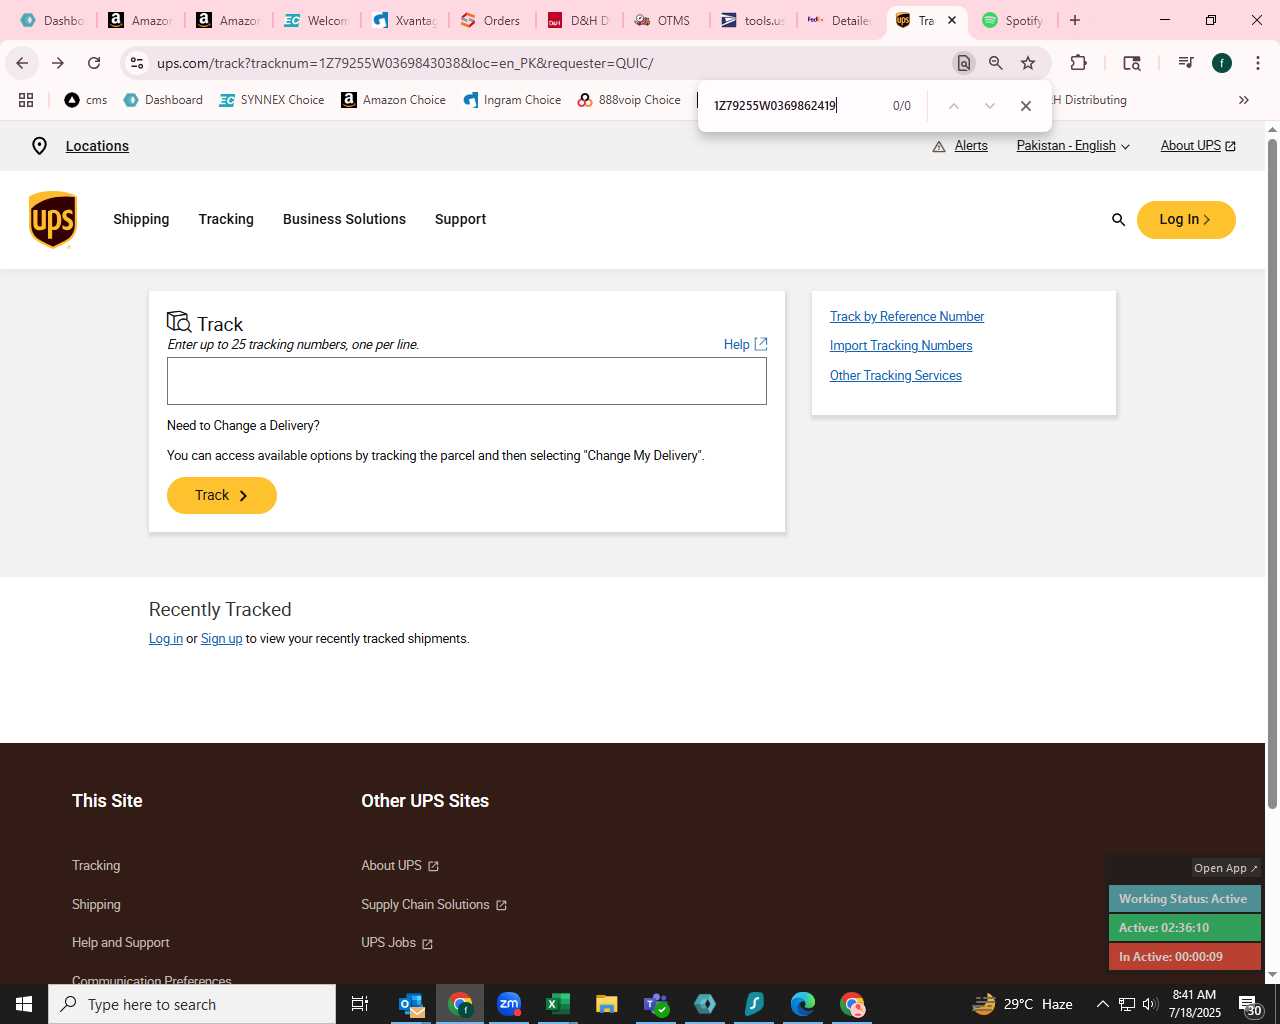The image size is (1280, 1024).
Task: Open Zoom from the taskbar
Action: pyautogui.click(x=509, y=1004)
